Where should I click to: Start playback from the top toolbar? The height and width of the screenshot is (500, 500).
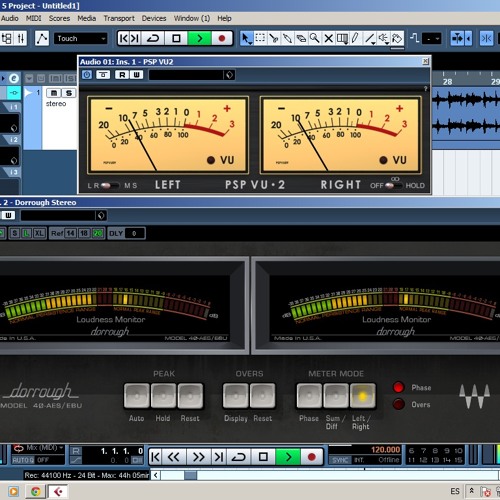coord(199,39)
